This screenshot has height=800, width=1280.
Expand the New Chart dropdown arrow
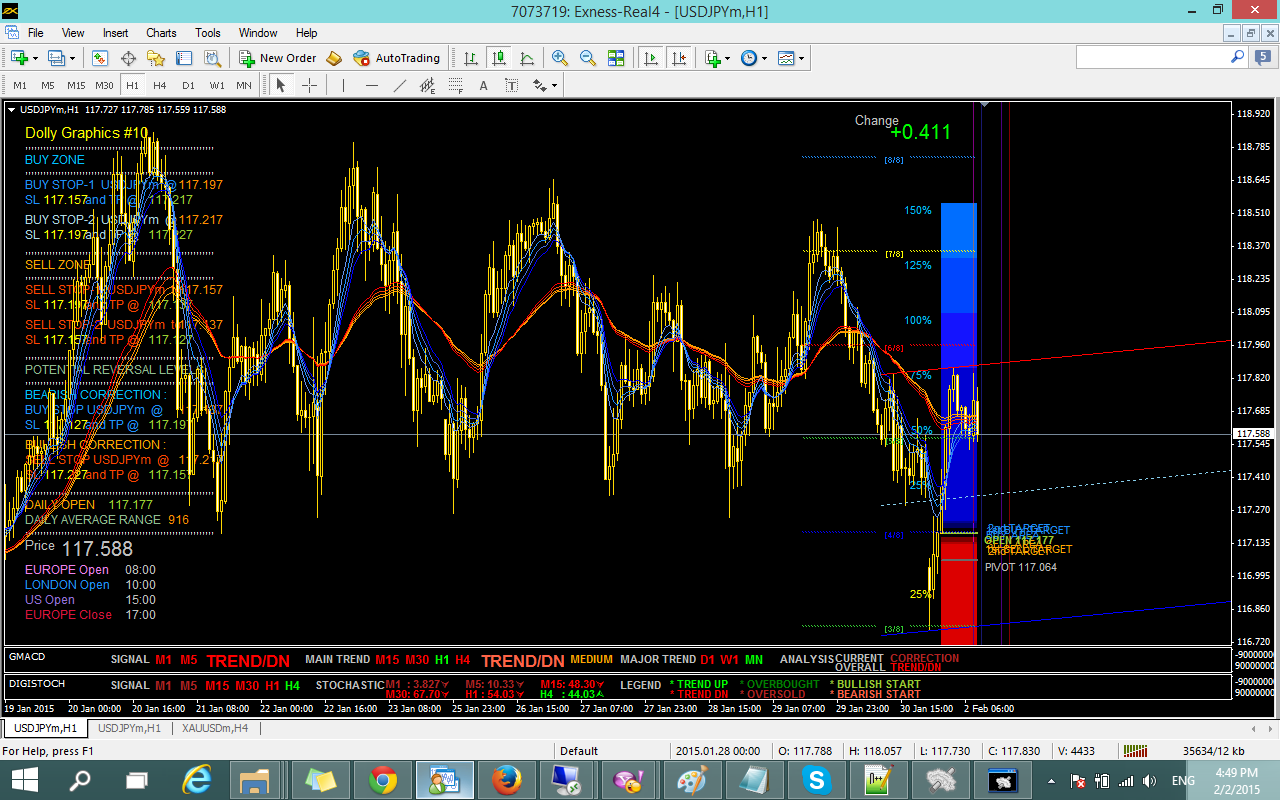point(34,58)
